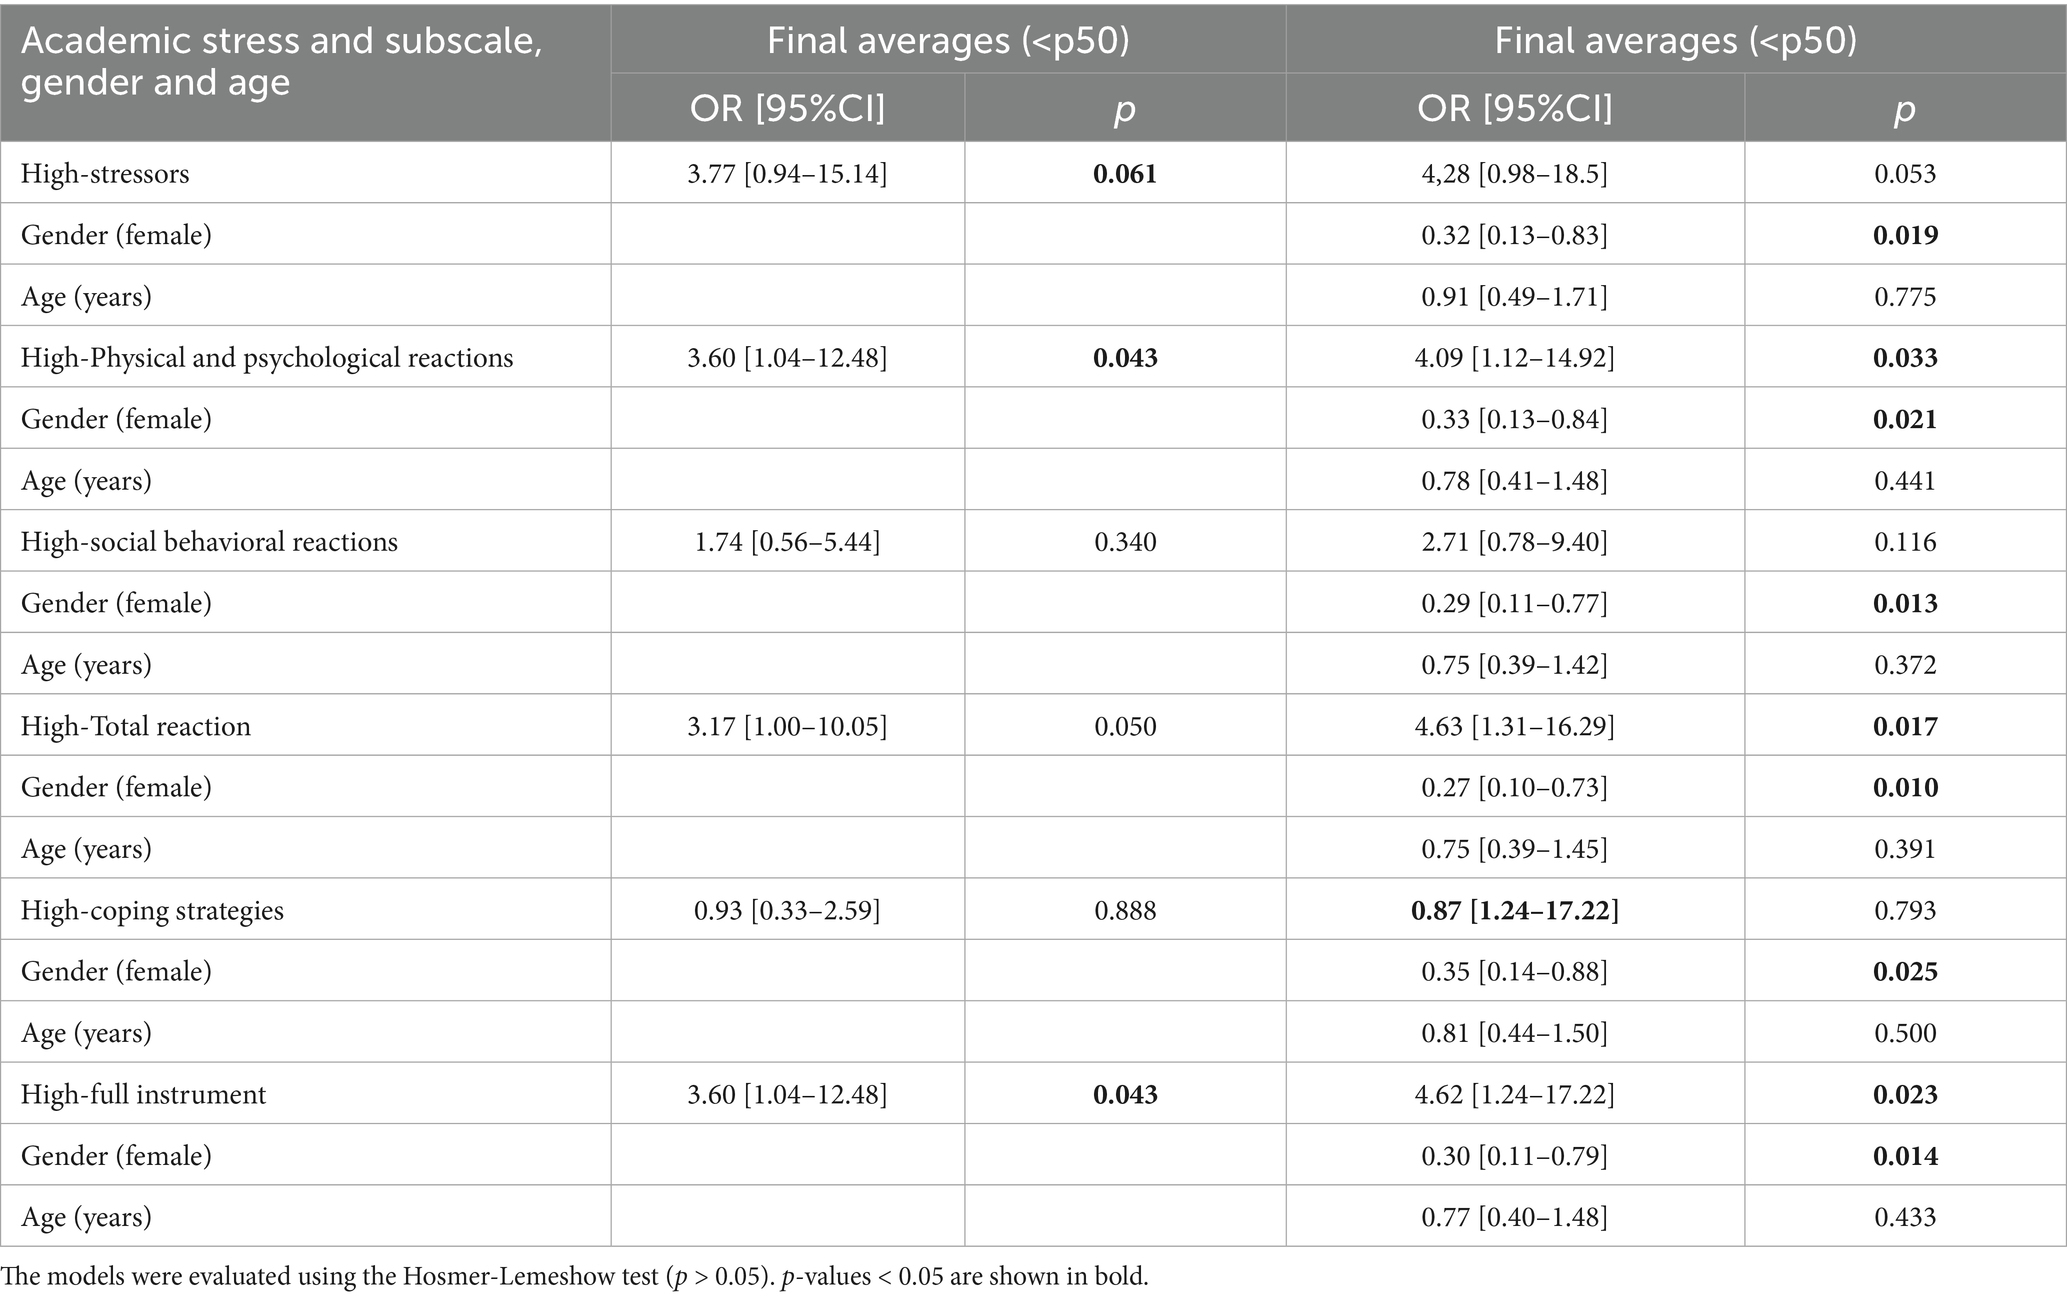
Task: Click the bold p-value 0.017
Action: coord(1905,726)
